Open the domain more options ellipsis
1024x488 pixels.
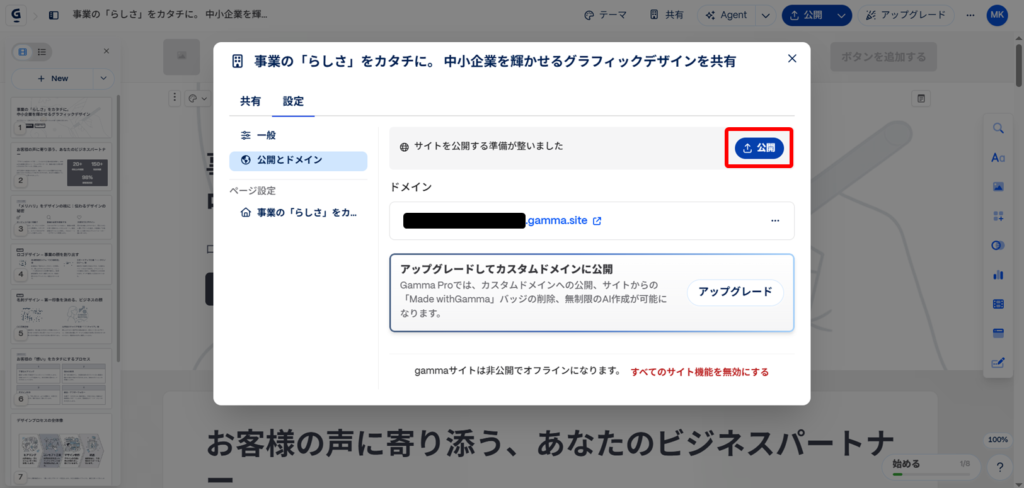(x=775, y=221)
